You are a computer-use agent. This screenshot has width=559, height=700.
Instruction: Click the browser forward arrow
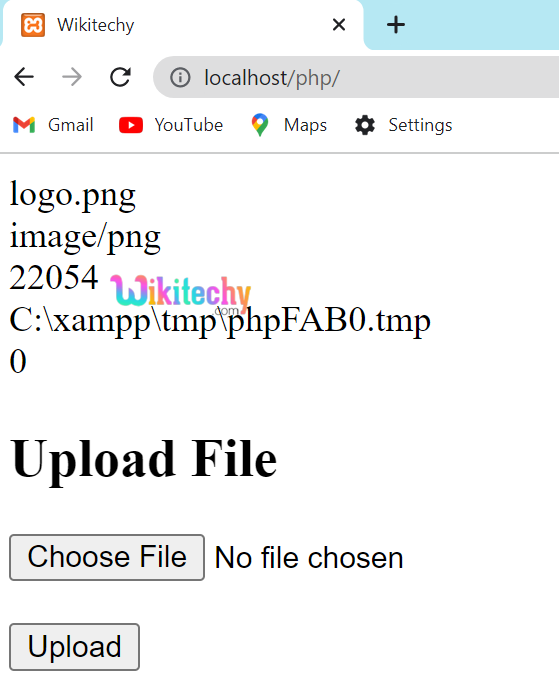(x=72, y=77)
